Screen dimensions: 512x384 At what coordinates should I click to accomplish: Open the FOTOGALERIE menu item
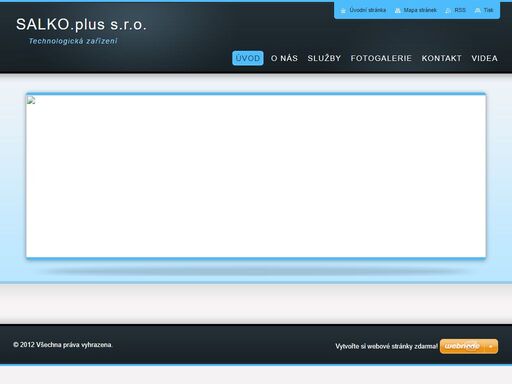click(381, 58)
